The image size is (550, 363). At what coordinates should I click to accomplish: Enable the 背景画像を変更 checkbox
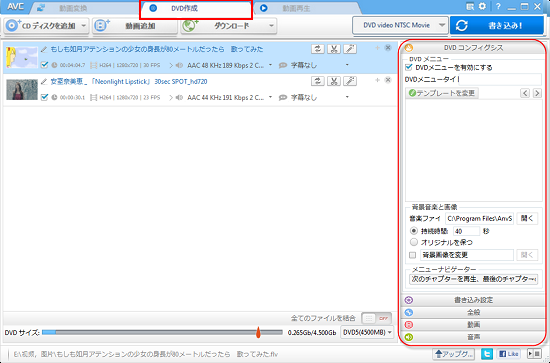click(x=412, y=255)
